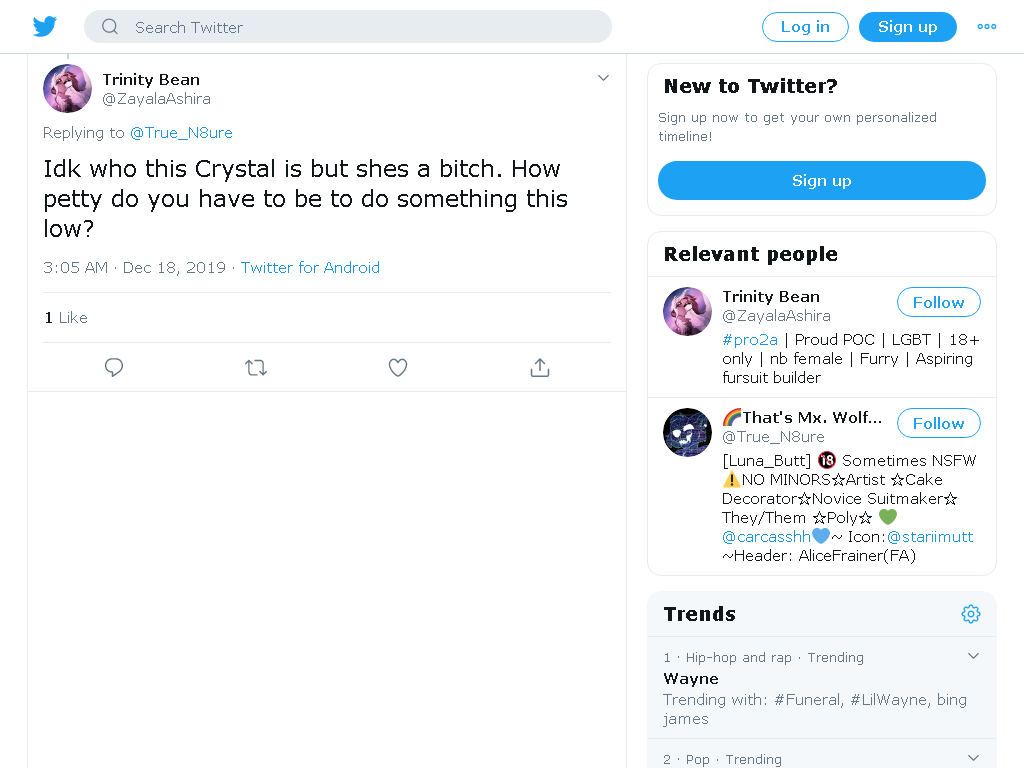
Task: Open the #pro2a hashtag link
Action: [x=750, y=340]
